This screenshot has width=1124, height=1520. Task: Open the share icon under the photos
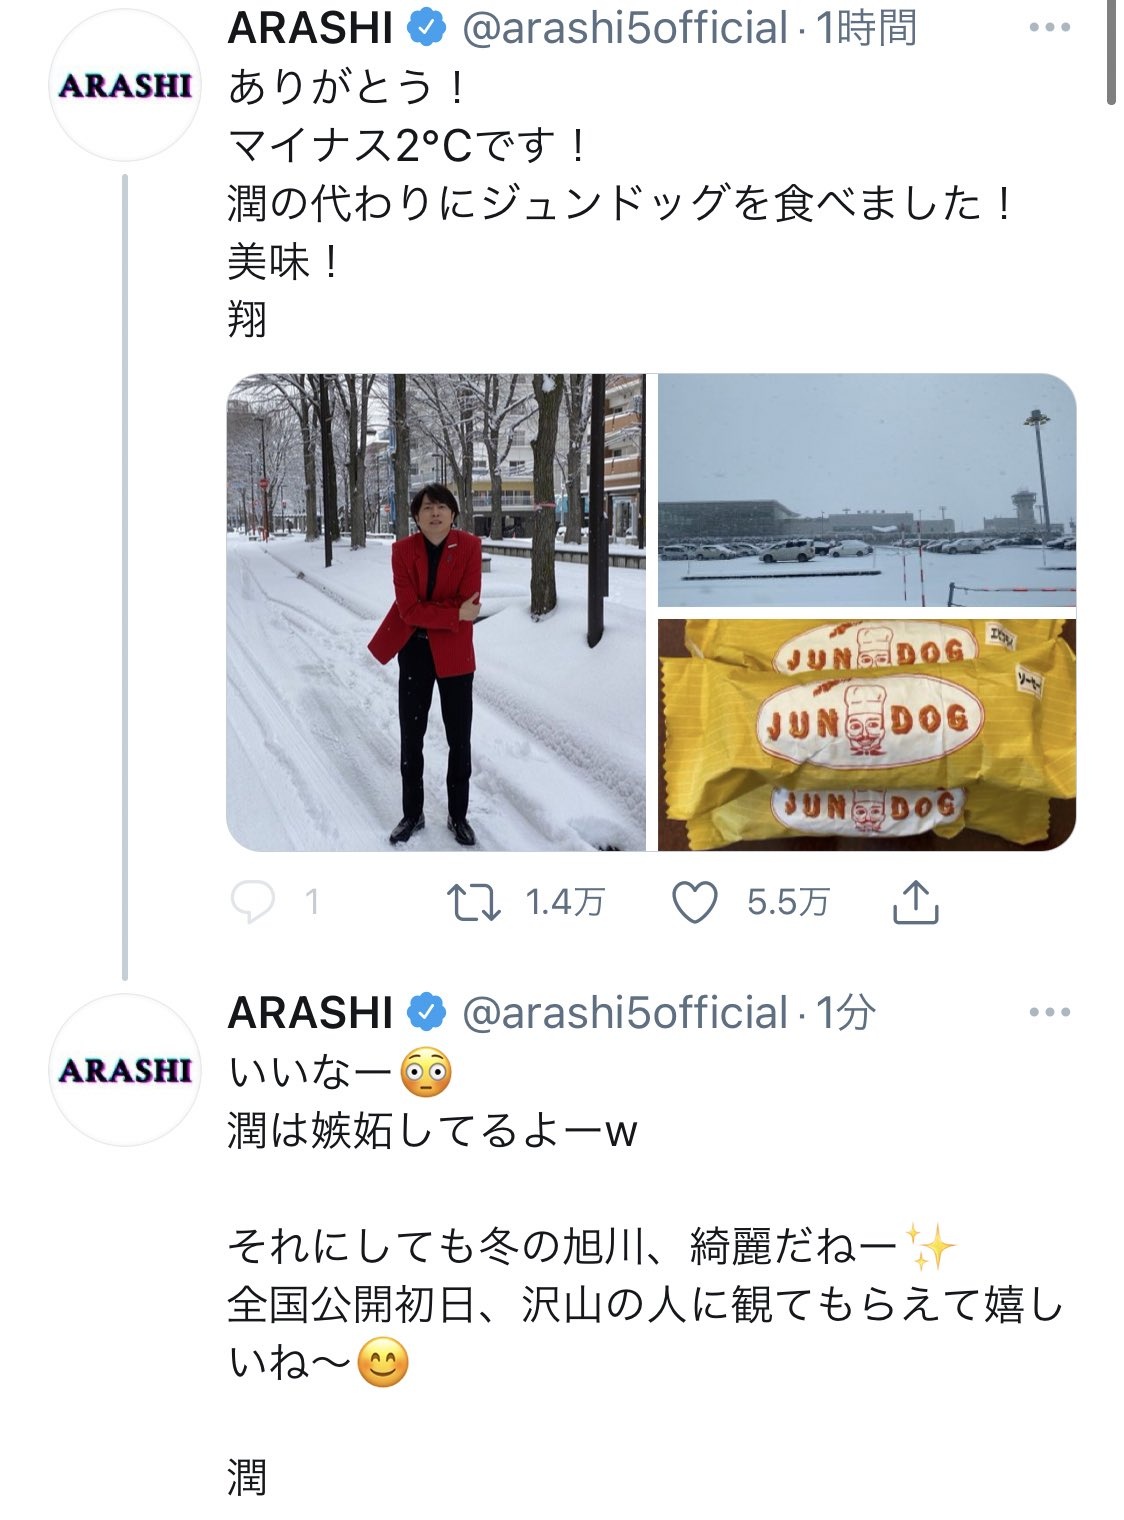click(914, 902)
